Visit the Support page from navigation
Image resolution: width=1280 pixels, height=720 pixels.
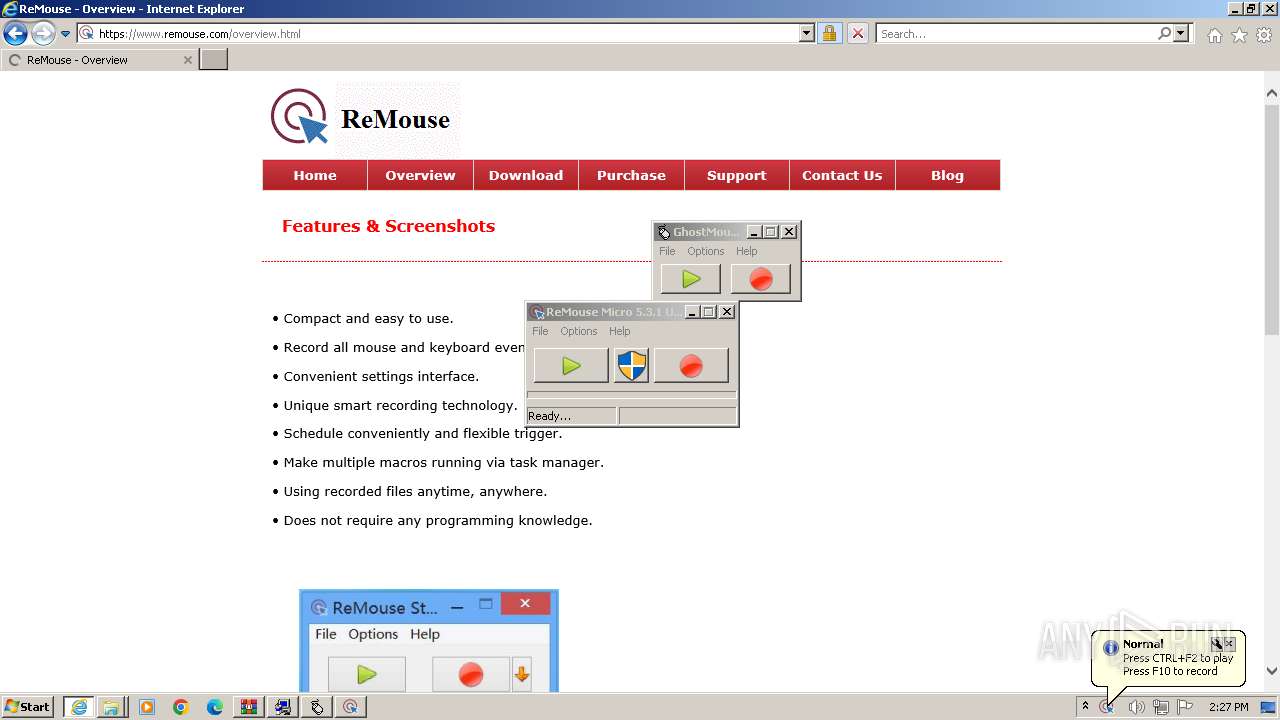click(737, 175)
